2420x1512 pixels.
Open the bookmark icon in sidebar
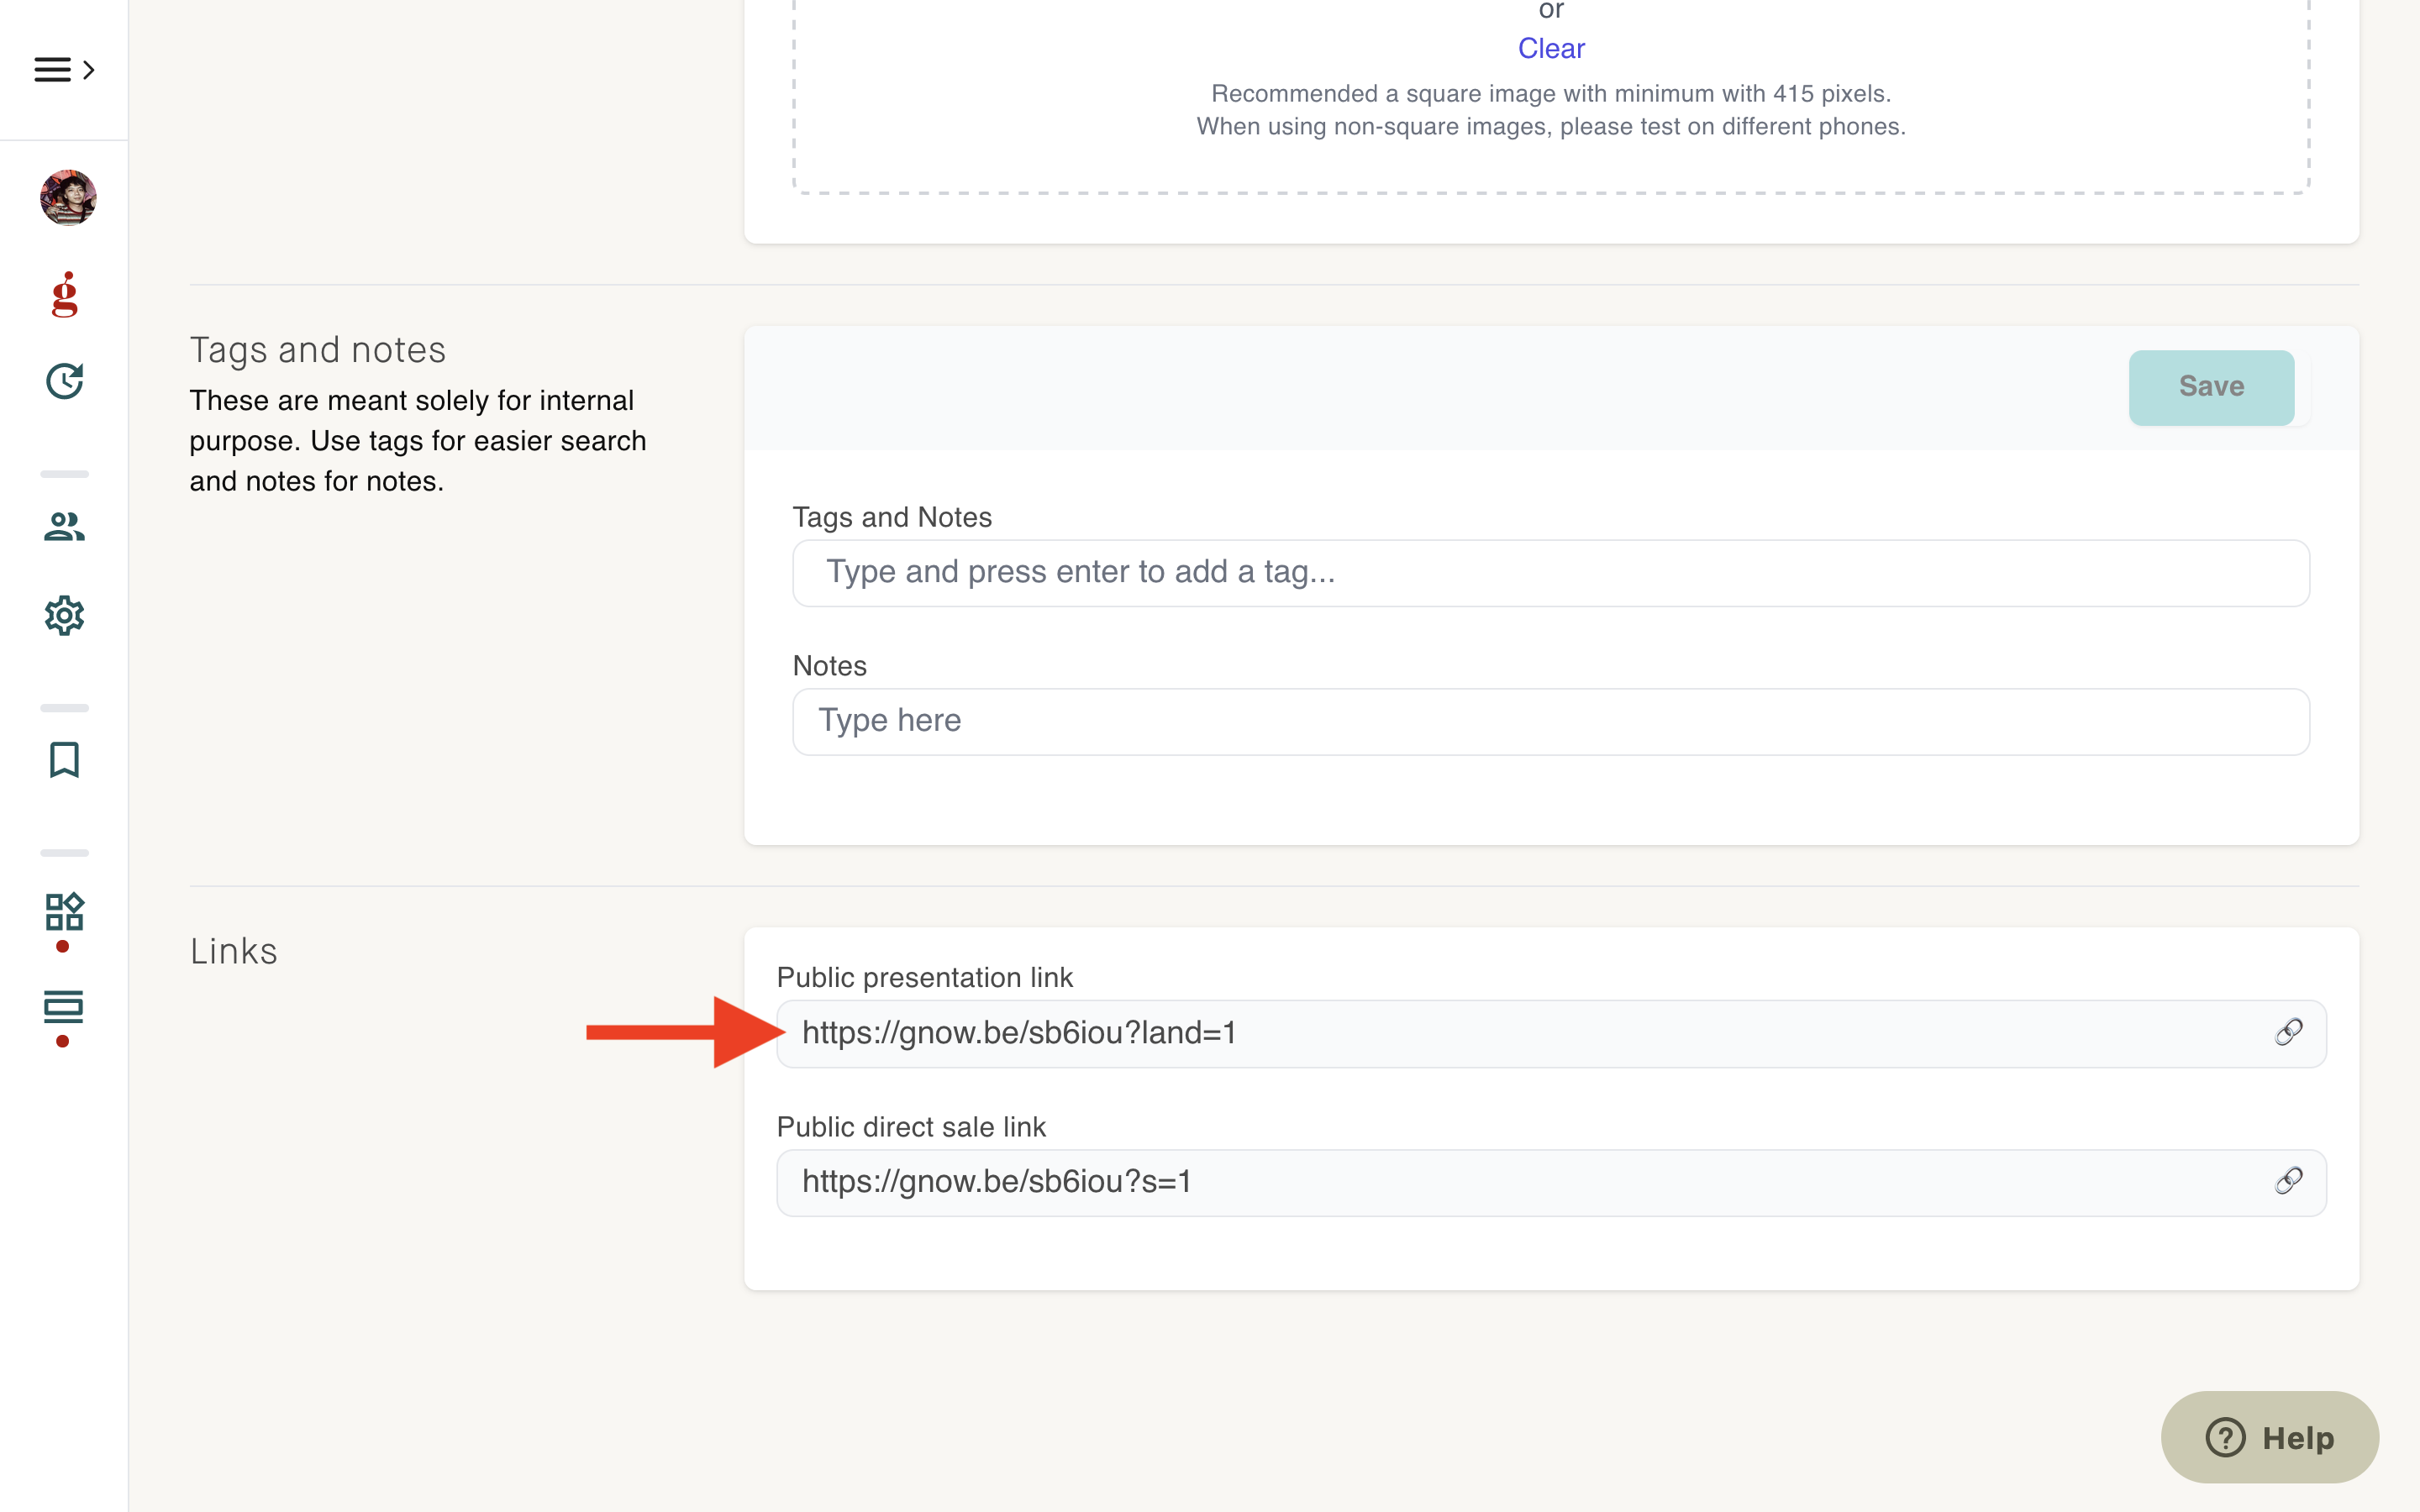pyautogui.click(x=65, y=759)
